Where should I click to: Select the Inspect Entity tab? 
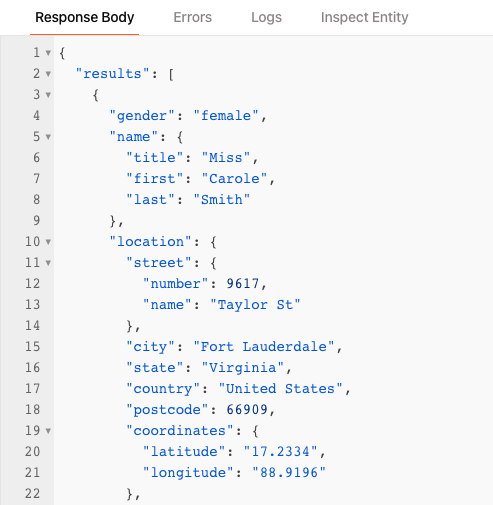point(364,17)
